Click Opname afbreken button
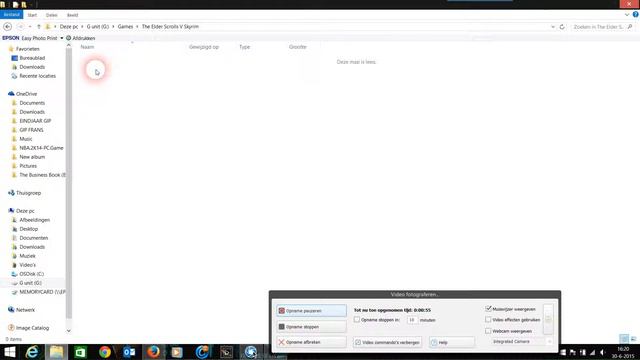 tap(311, 342)
